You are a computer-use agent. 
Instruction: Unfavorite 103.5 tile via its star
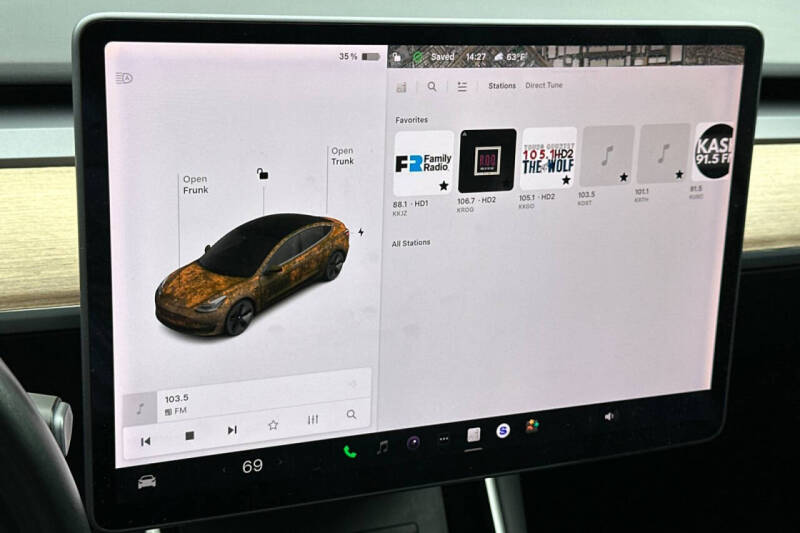[x=623, y=177]
